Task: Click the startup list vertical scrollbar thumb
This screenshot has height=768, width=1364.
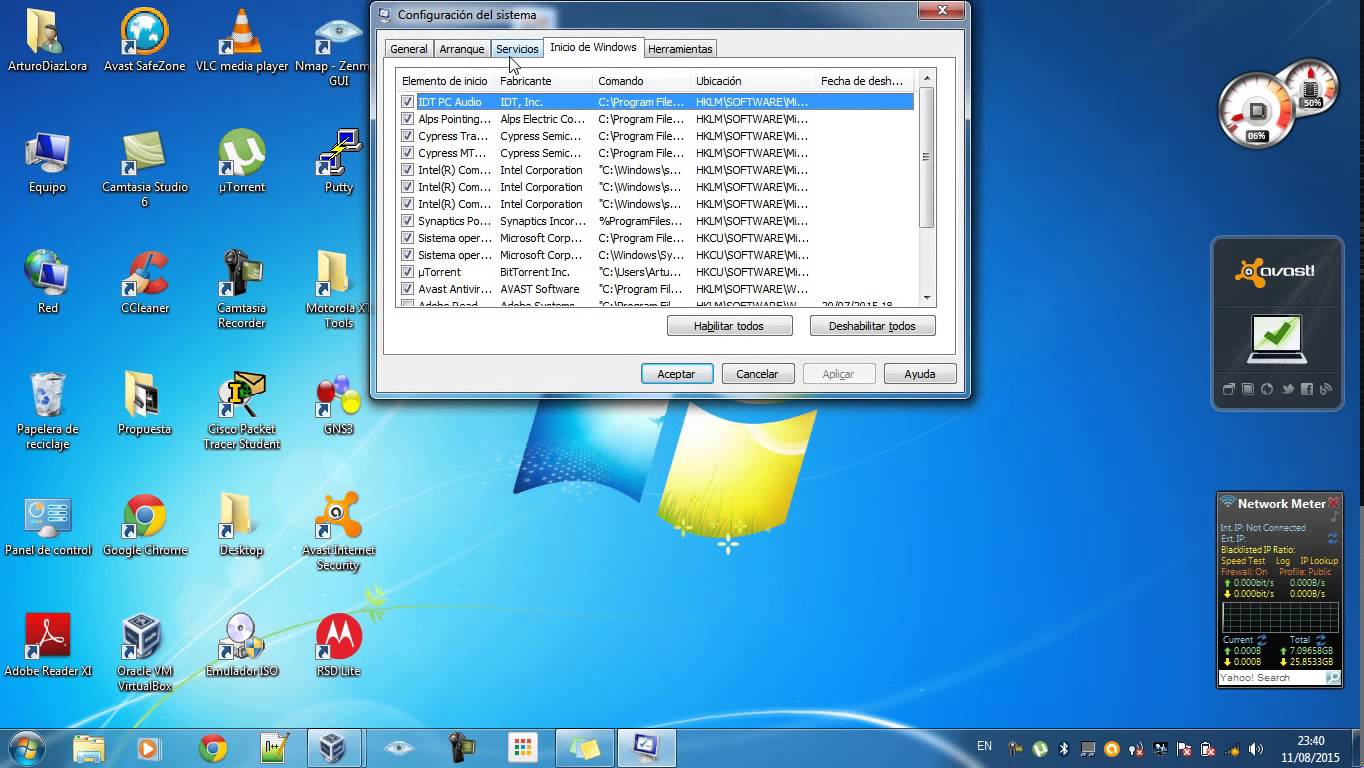Action: tap(927, 157)
